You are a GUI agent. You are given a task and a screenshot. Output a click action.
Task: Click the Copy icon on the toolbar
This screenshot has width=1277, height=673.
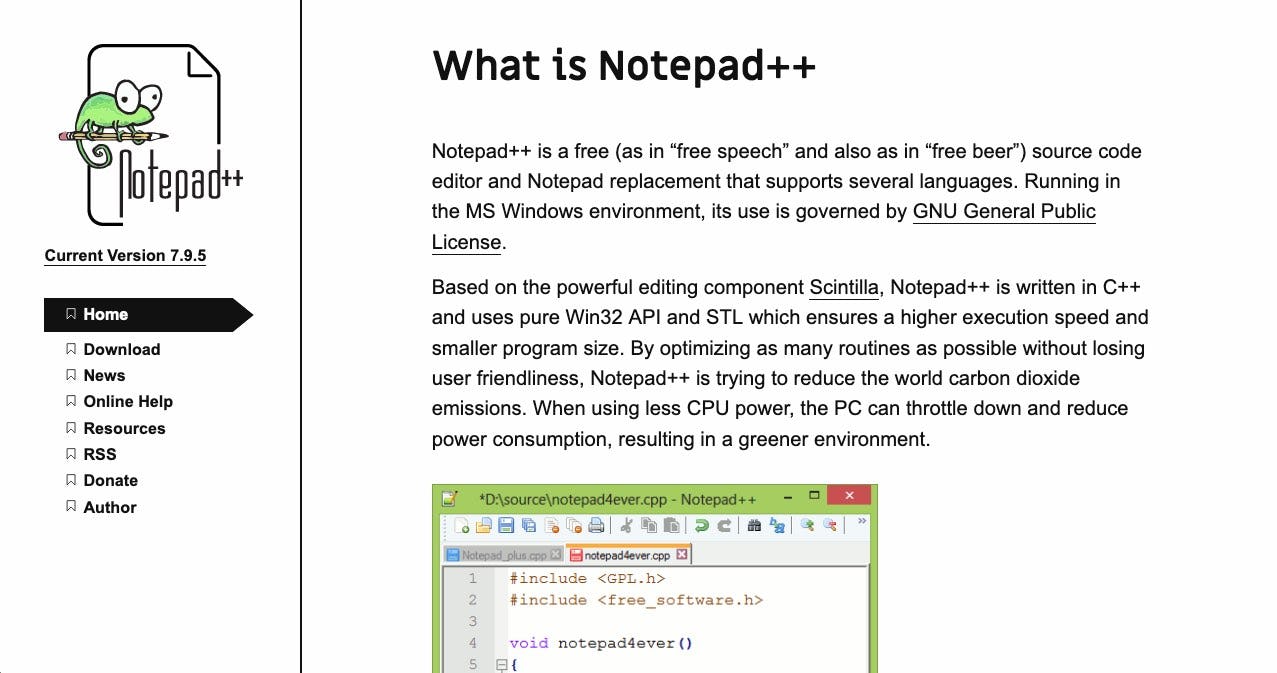650,527
